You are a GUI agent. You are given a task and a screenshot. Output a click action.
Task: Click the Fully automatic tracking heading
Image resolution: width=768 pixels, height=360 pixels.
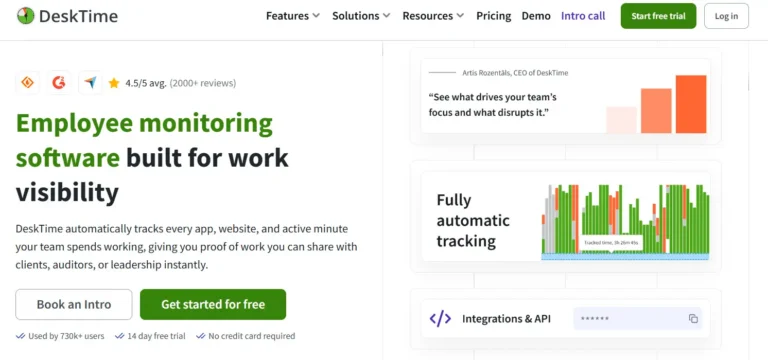[473, 220]
